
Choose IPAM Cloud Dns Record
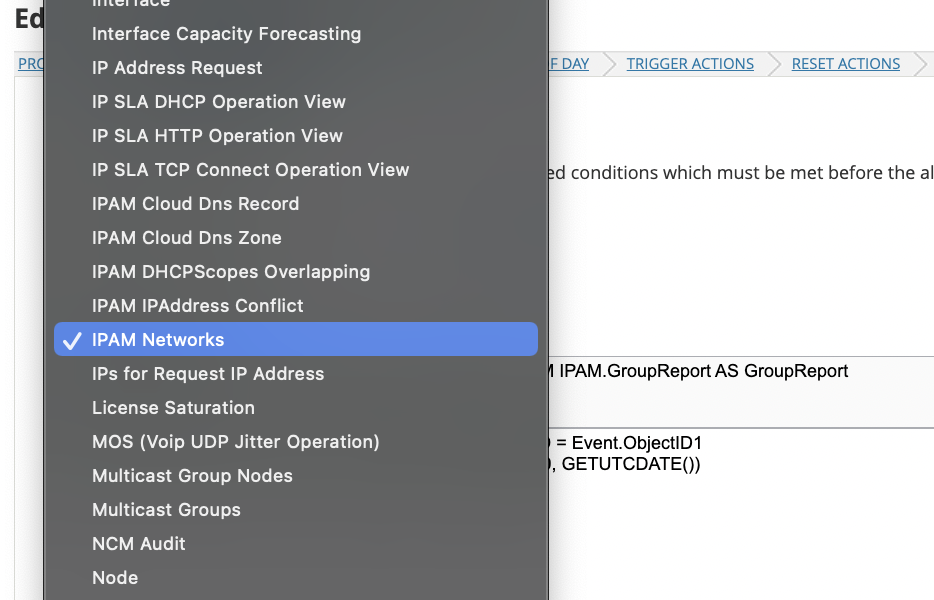(195, 204)
